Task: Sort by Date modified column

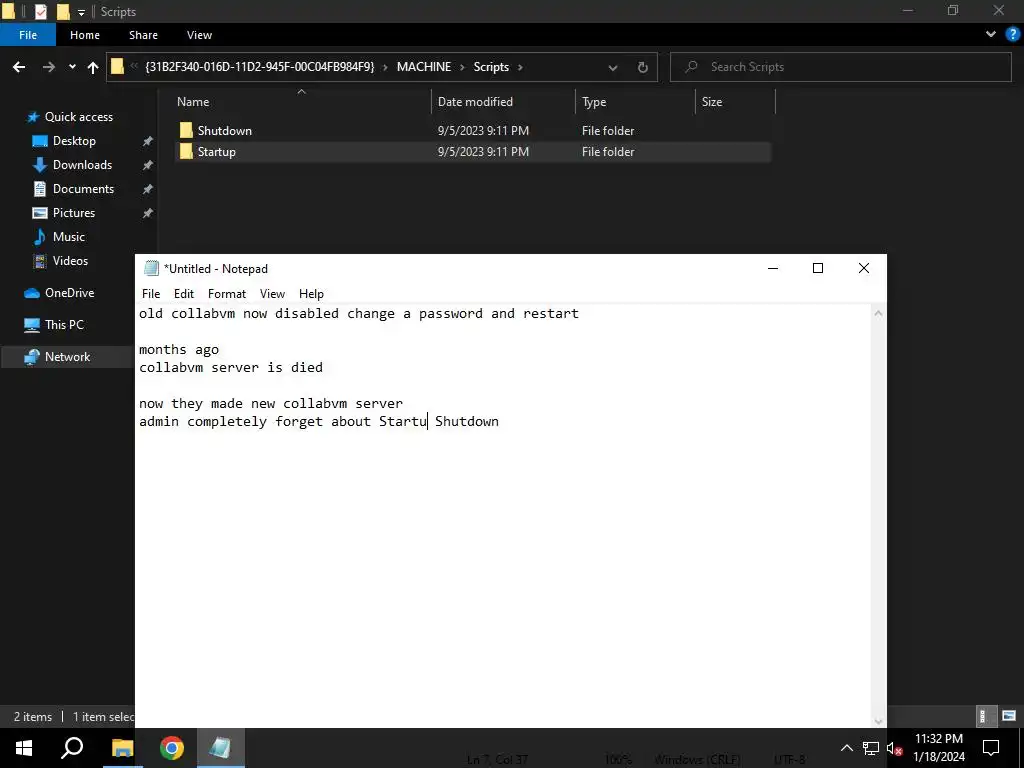Action: click(475, 102)
